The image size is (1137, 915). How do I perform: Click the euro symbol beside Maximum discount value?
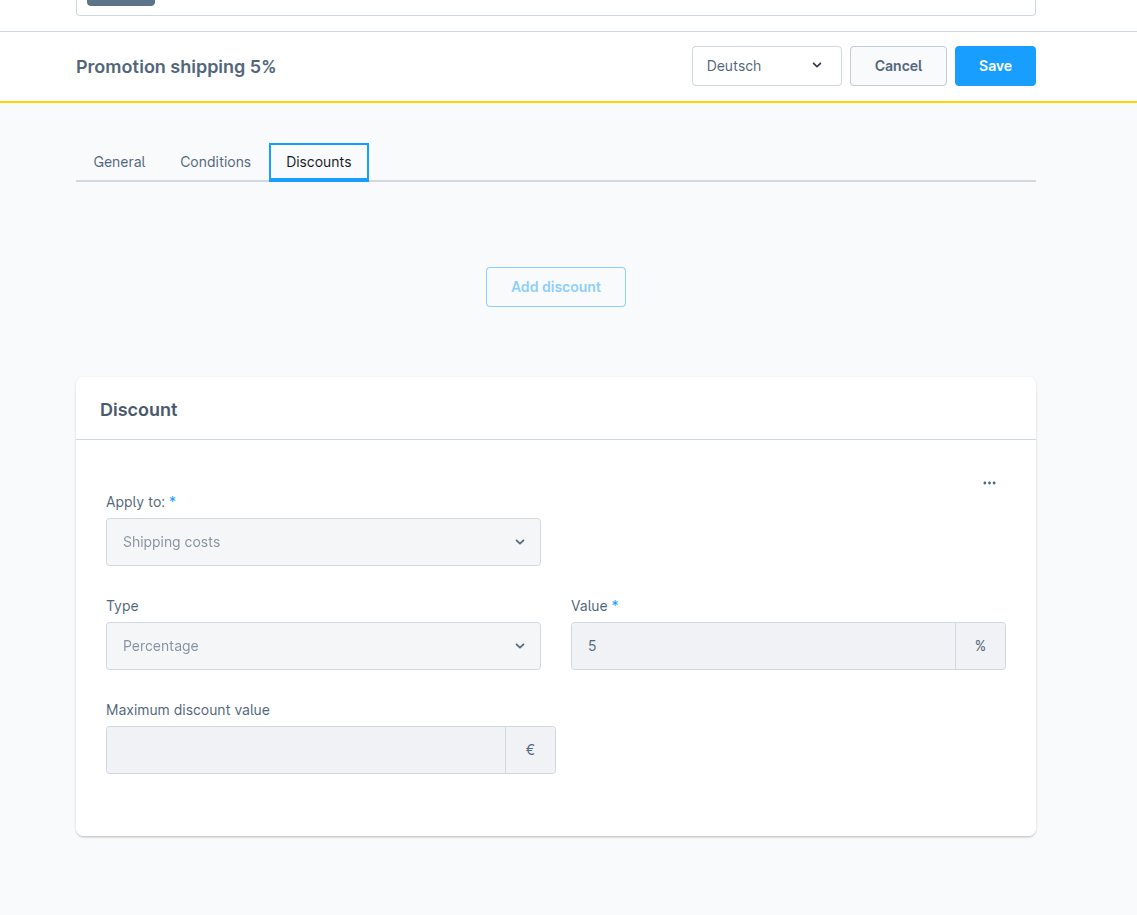(x=530, y=750)
